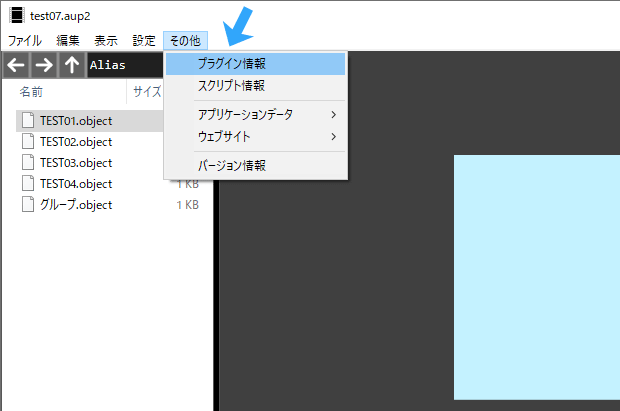Click the TEST04.object file icon
Viewport: 620px width, 411px height.
pos(28,184)
